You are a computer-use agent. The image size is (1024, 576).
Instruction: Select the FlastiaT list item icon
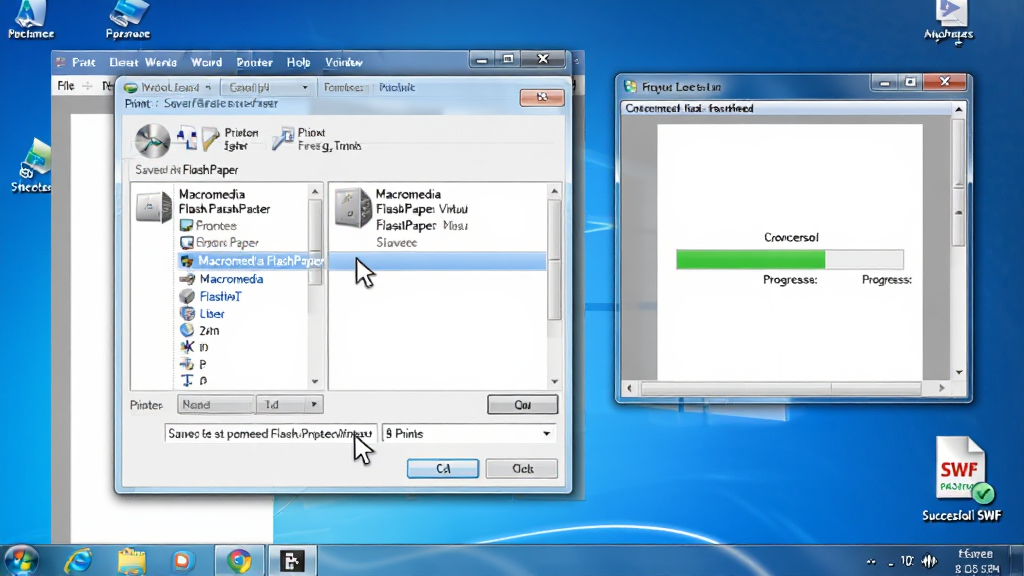tap(187, 296)
